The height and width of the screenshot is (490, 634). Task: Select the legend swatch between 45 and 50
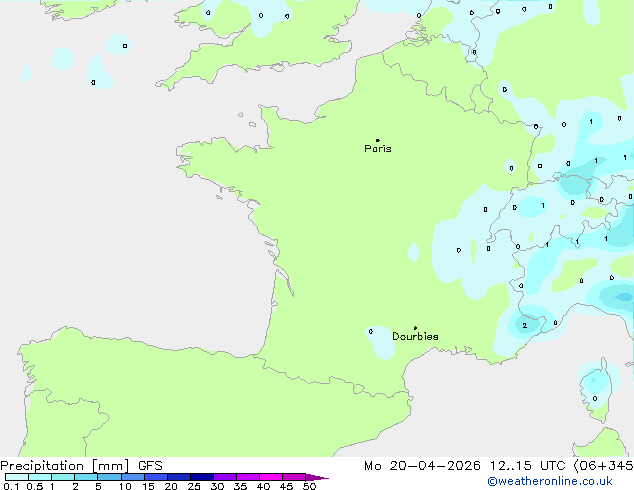(x=294, y=477)
